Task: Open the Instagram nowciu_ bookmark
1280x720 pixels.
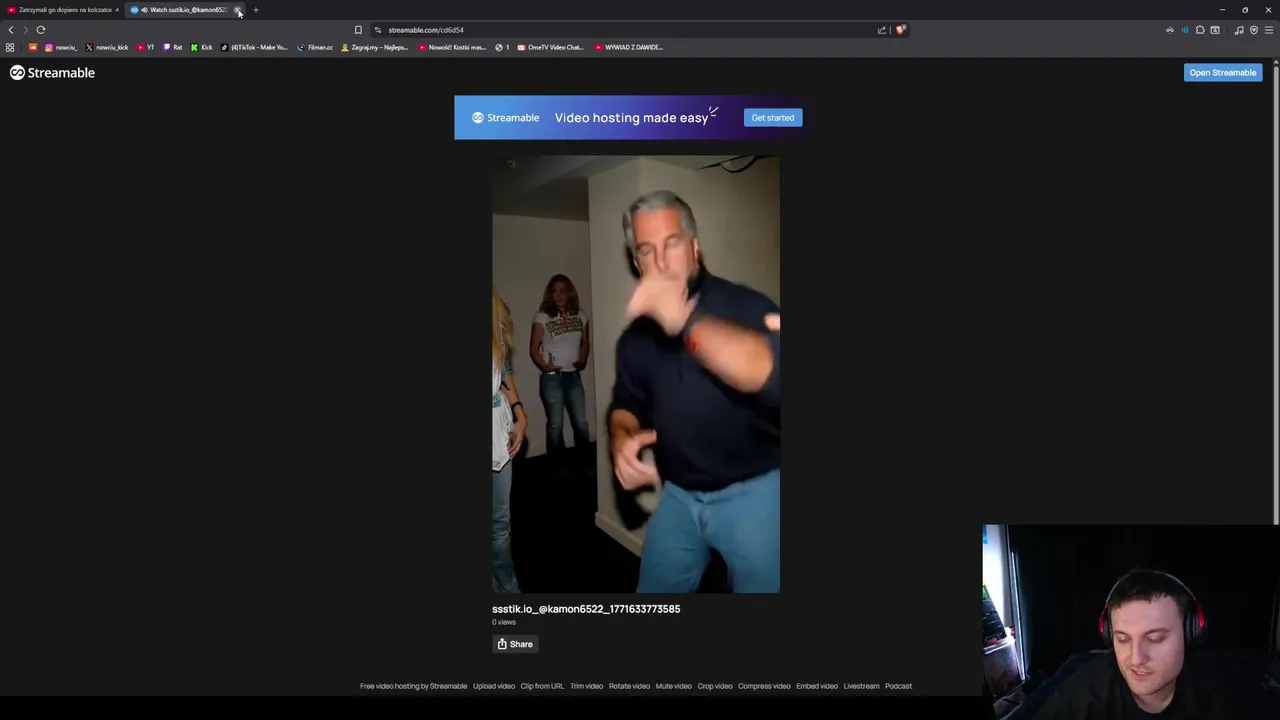Action: [61, 47]
